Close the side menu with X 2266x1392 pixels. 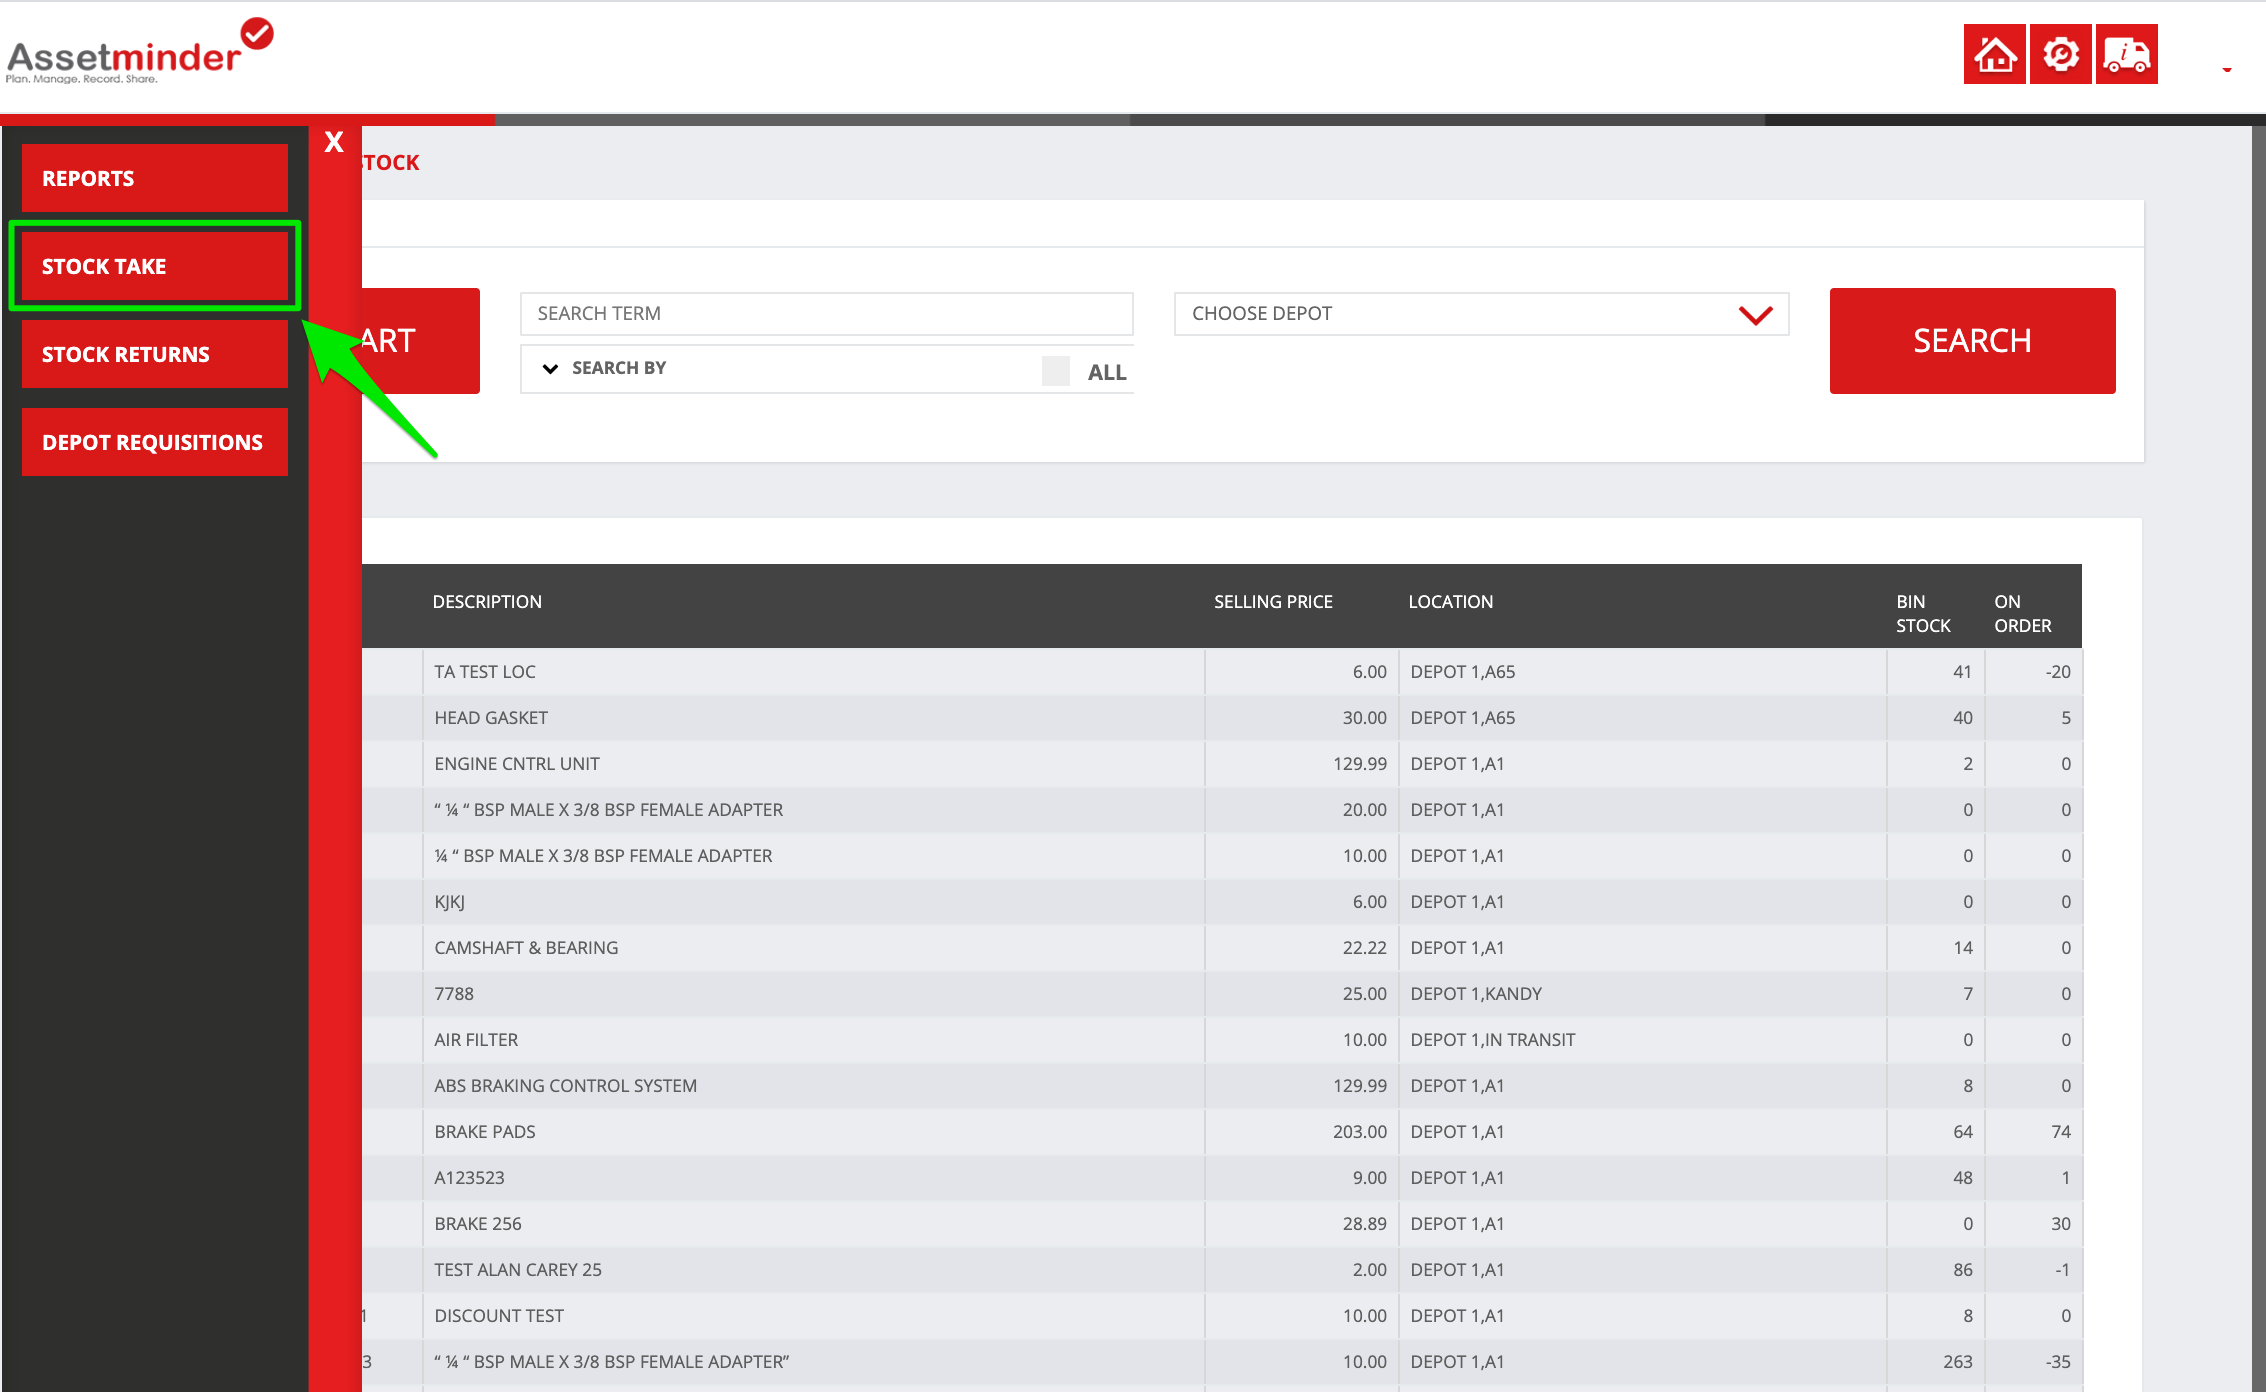(x=334, y=142)
